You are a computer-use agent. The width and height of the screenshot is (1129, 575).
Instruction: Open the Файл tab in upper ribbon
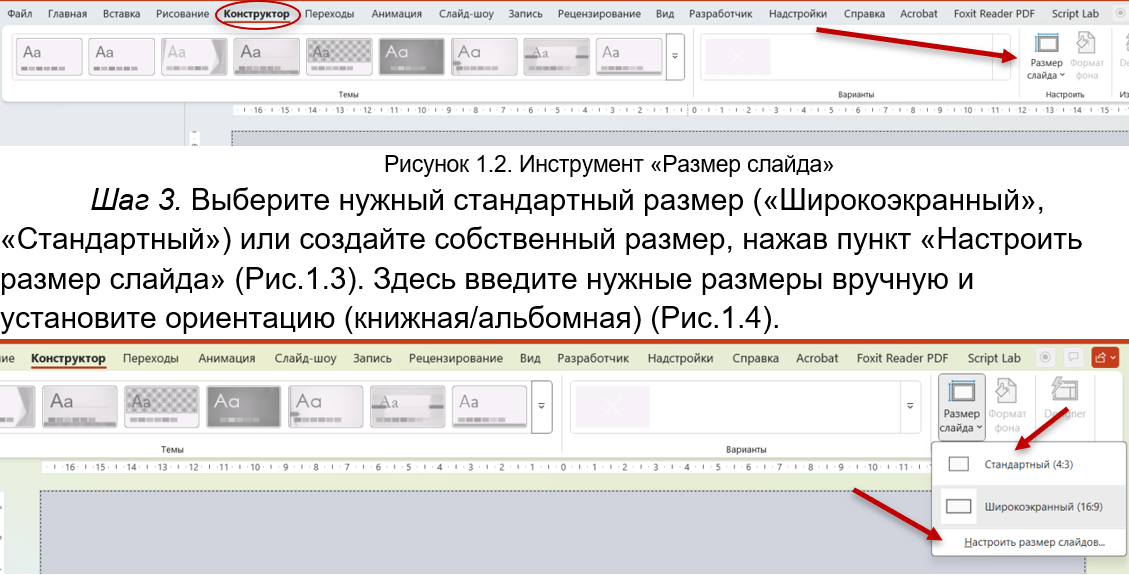coord(19,14)
